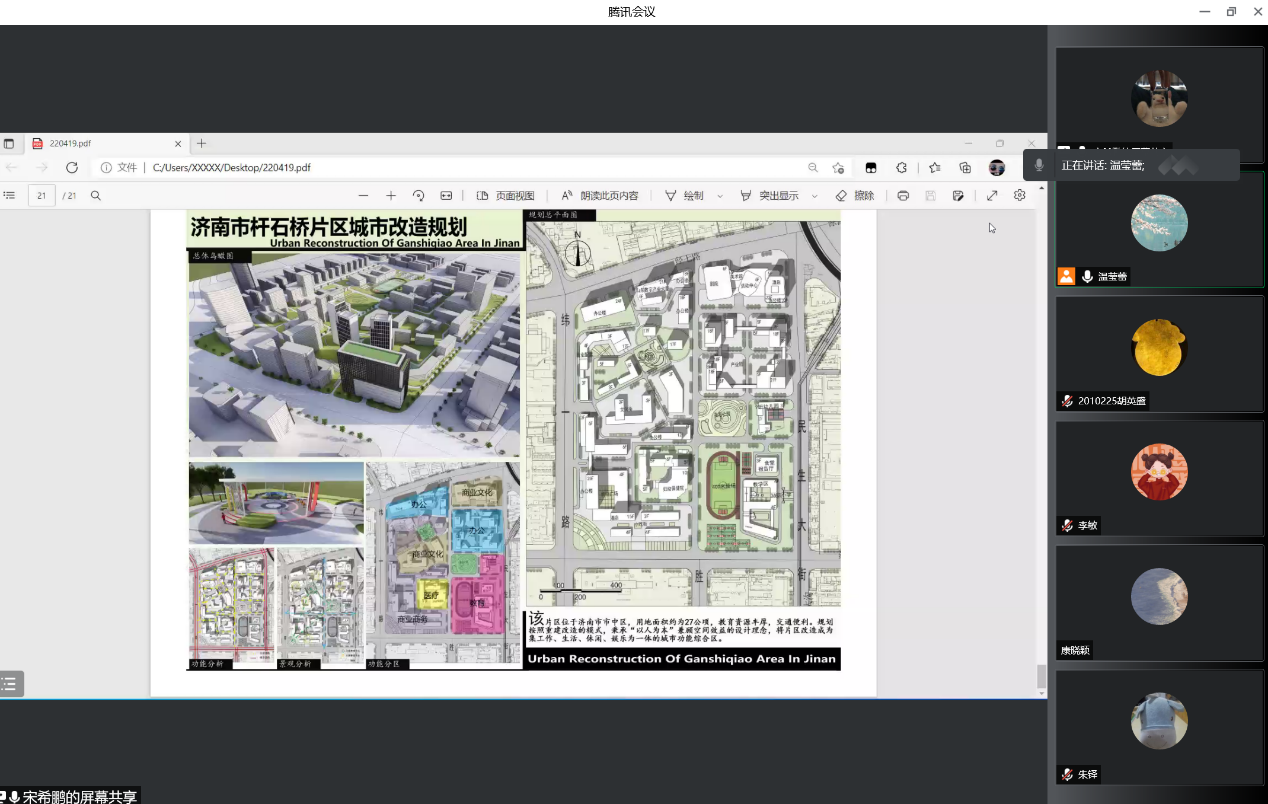
Task: Select the 擦除 eraser tool
Action: [x=855, y=196]
